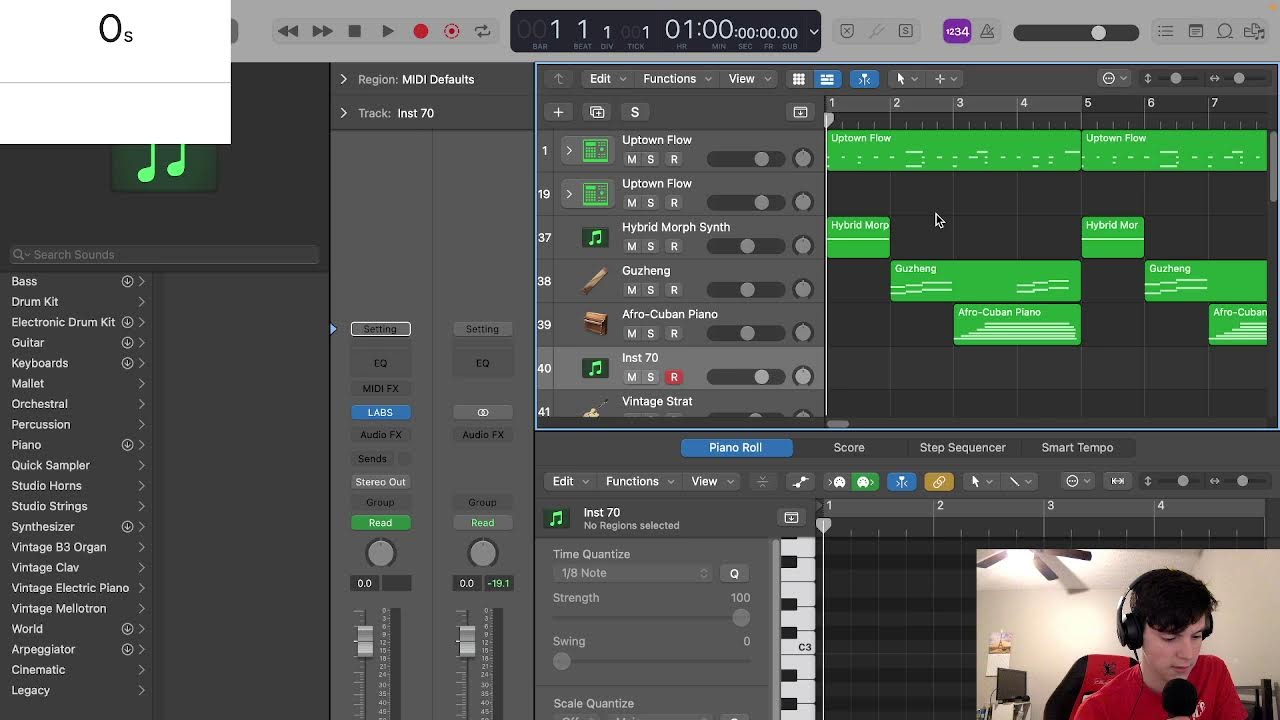Screen dimensions: 1280x720
Task: Open the Loop Browser
Action: pos(1225,32)
